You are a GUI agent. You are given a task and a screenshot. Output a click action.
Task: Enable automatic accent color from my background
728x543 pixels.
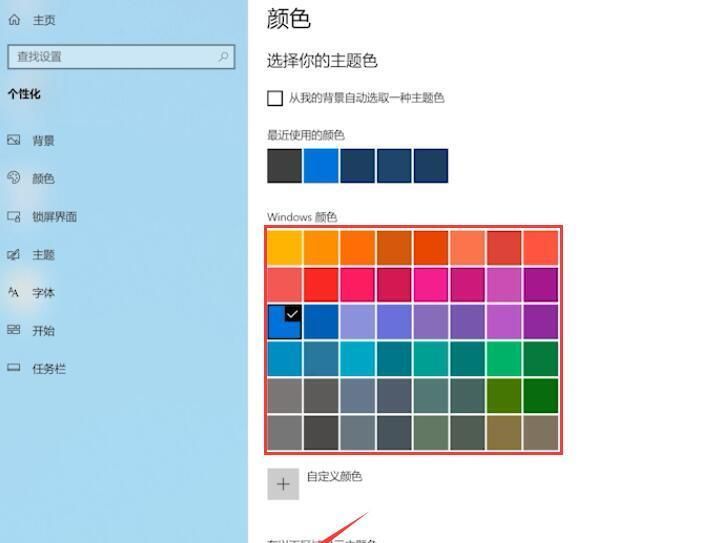click(x=275, y=98)
